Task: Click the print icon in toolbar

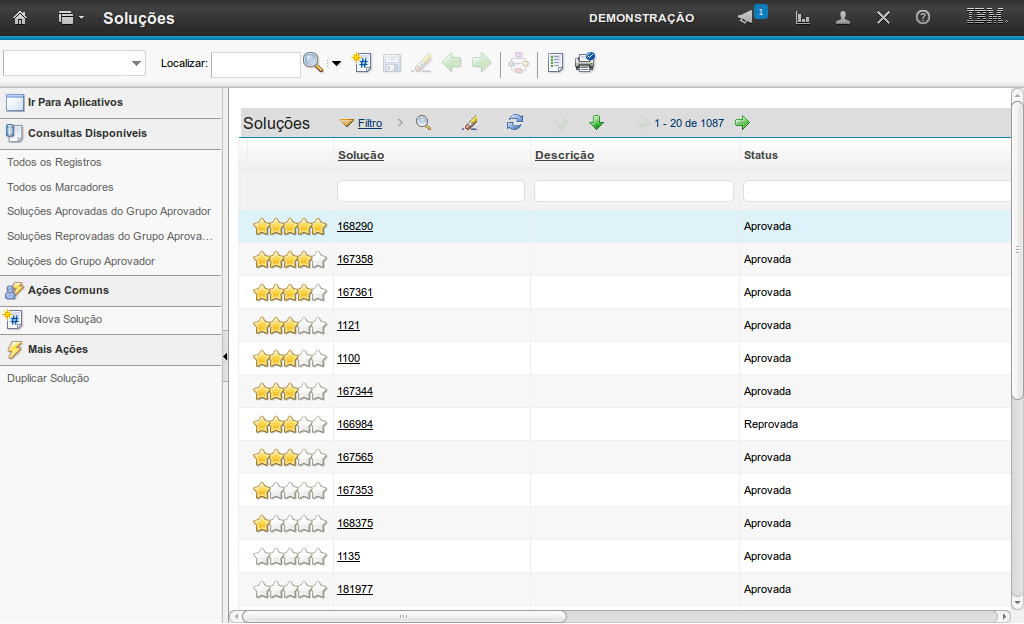Action: click(x=585, y=63)
